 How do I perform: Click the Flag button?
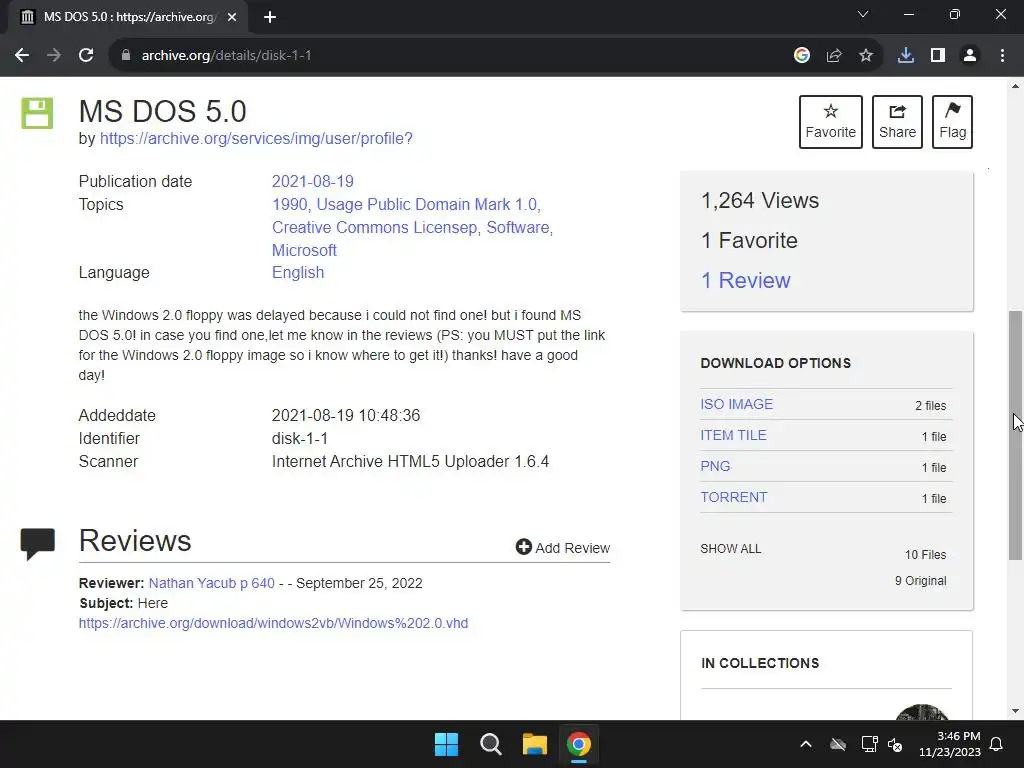coord(952,122)
